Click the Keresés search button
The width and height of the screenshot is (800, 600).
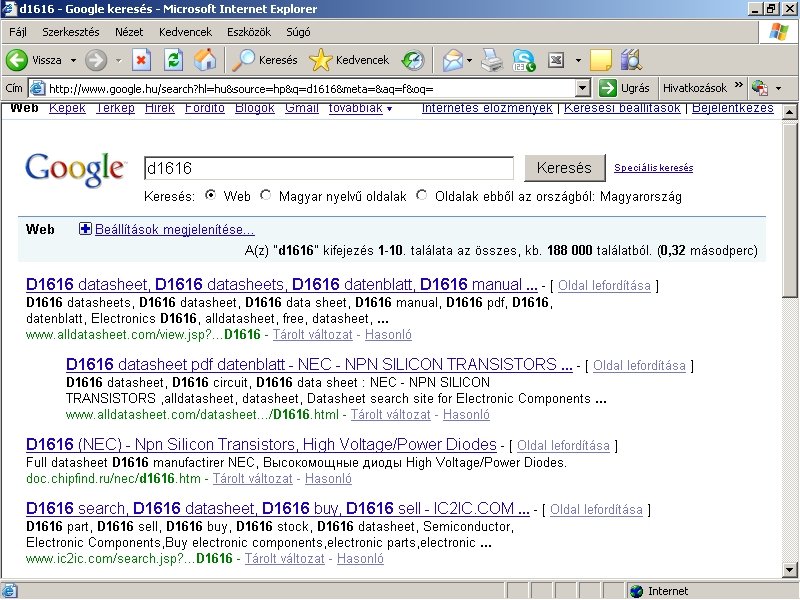[x=564, y=168]
